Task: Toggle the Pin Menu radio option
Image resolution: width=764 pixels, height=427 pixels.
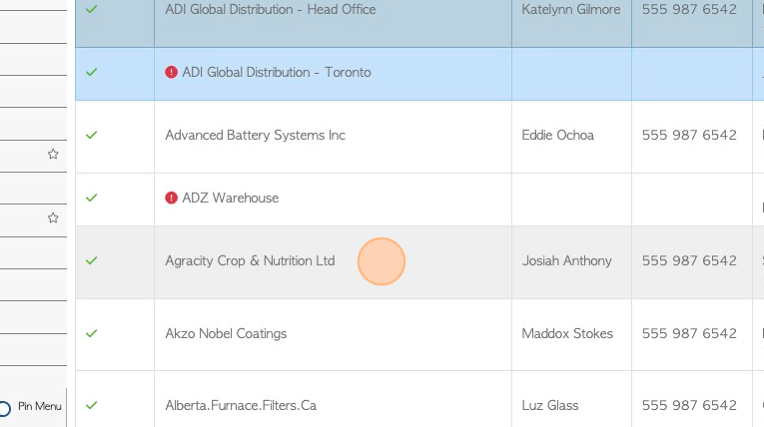Action: pos(4,408)
